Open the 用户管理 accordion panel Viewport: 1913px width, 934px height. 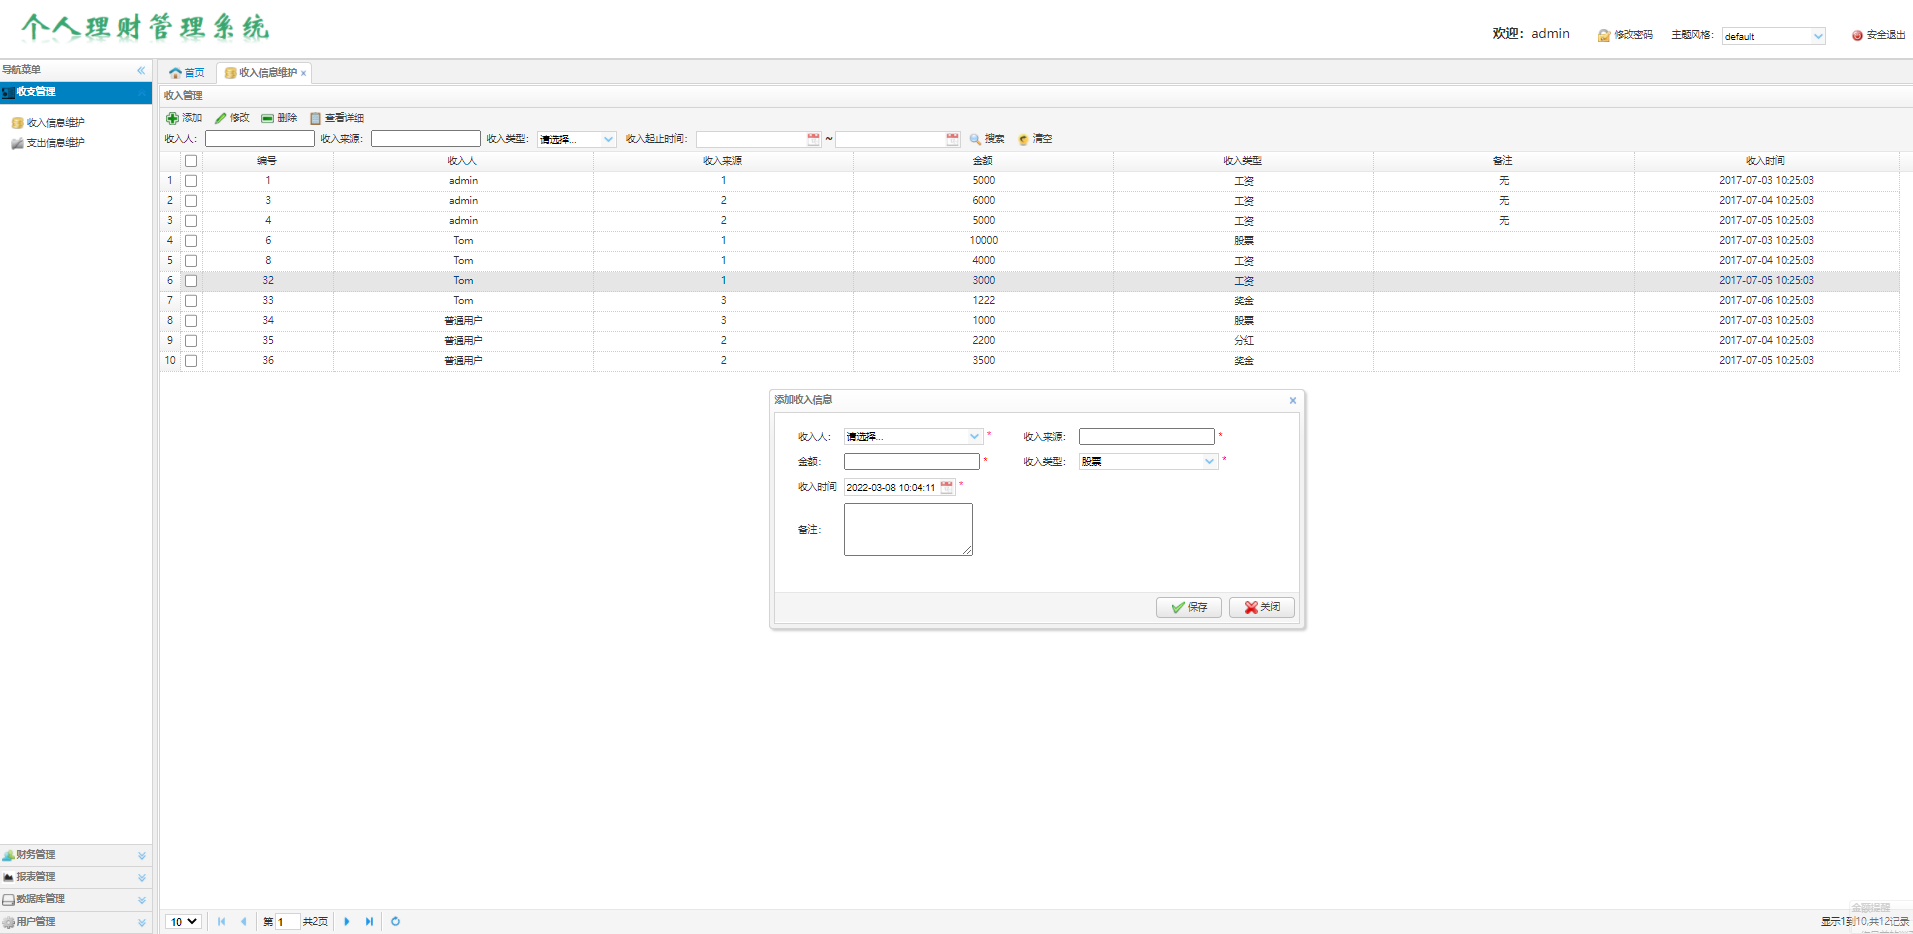point(75,922)
